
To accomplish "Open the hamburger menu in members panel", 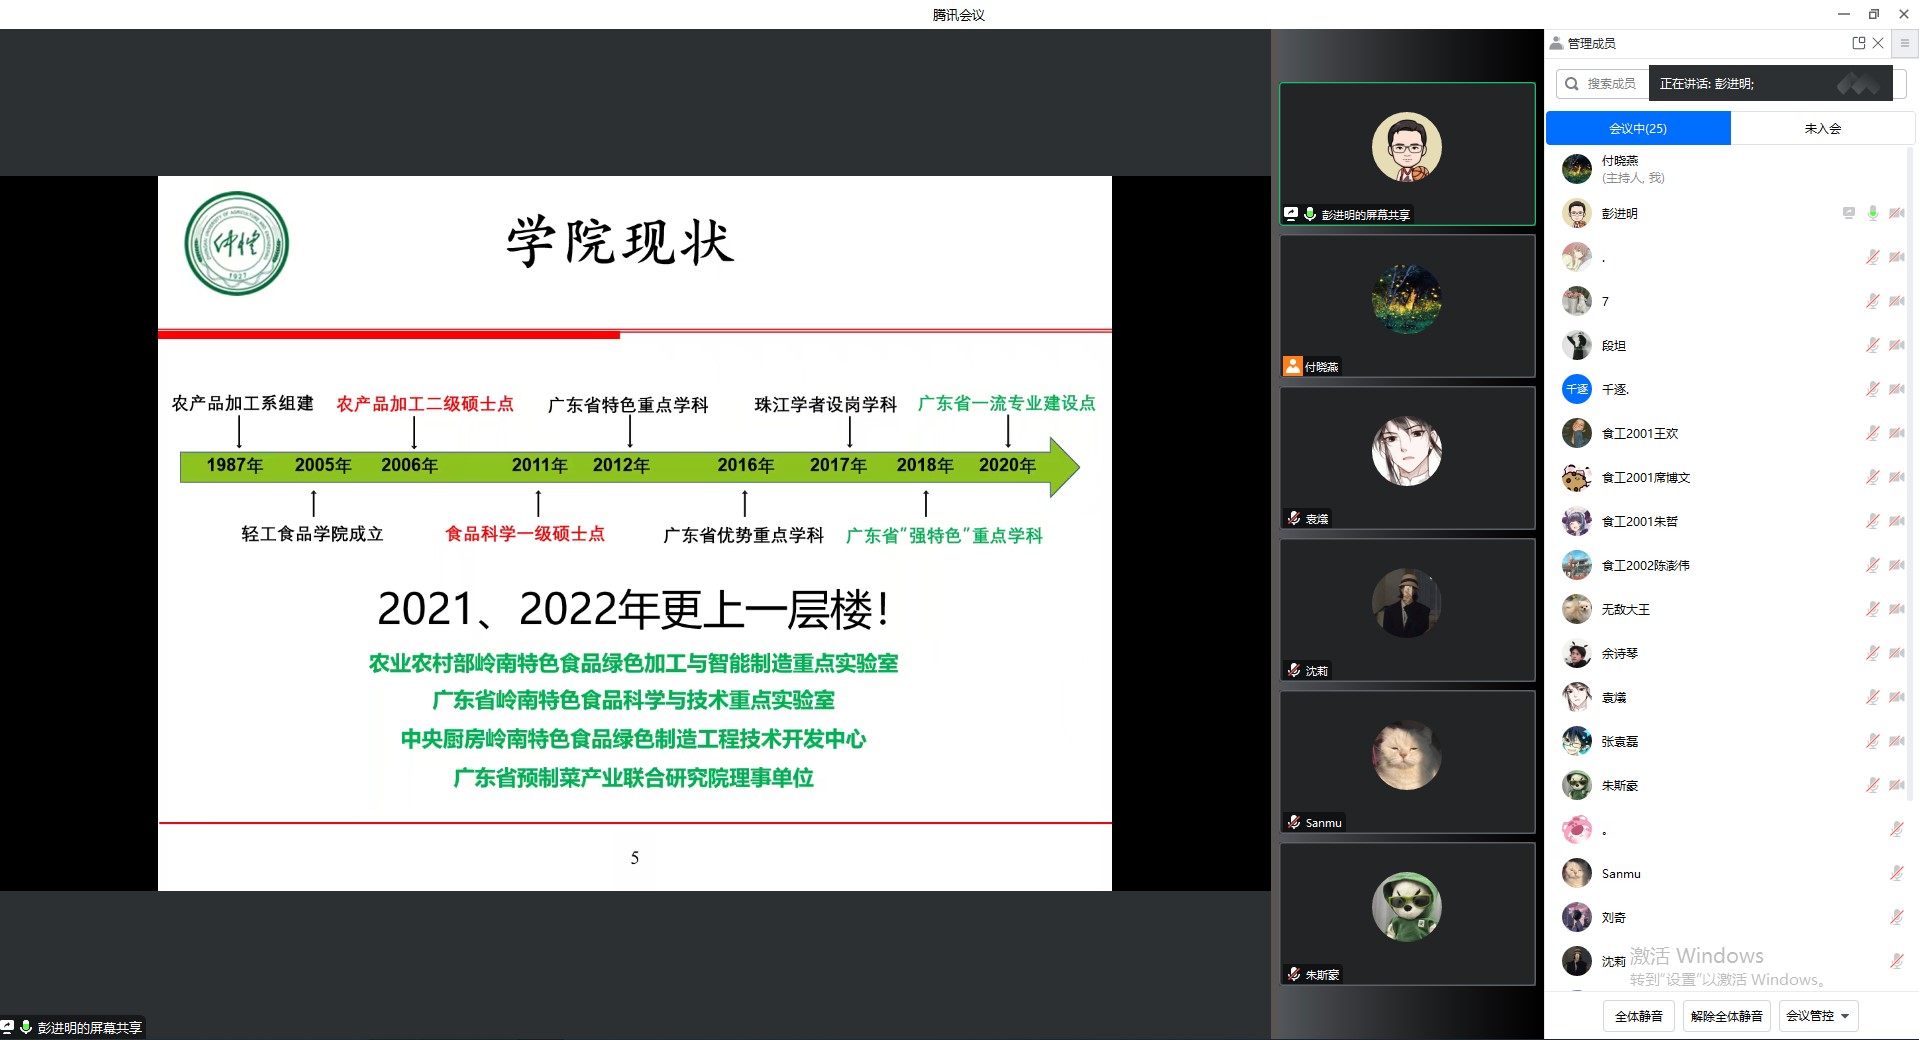I will point(1904,43).
